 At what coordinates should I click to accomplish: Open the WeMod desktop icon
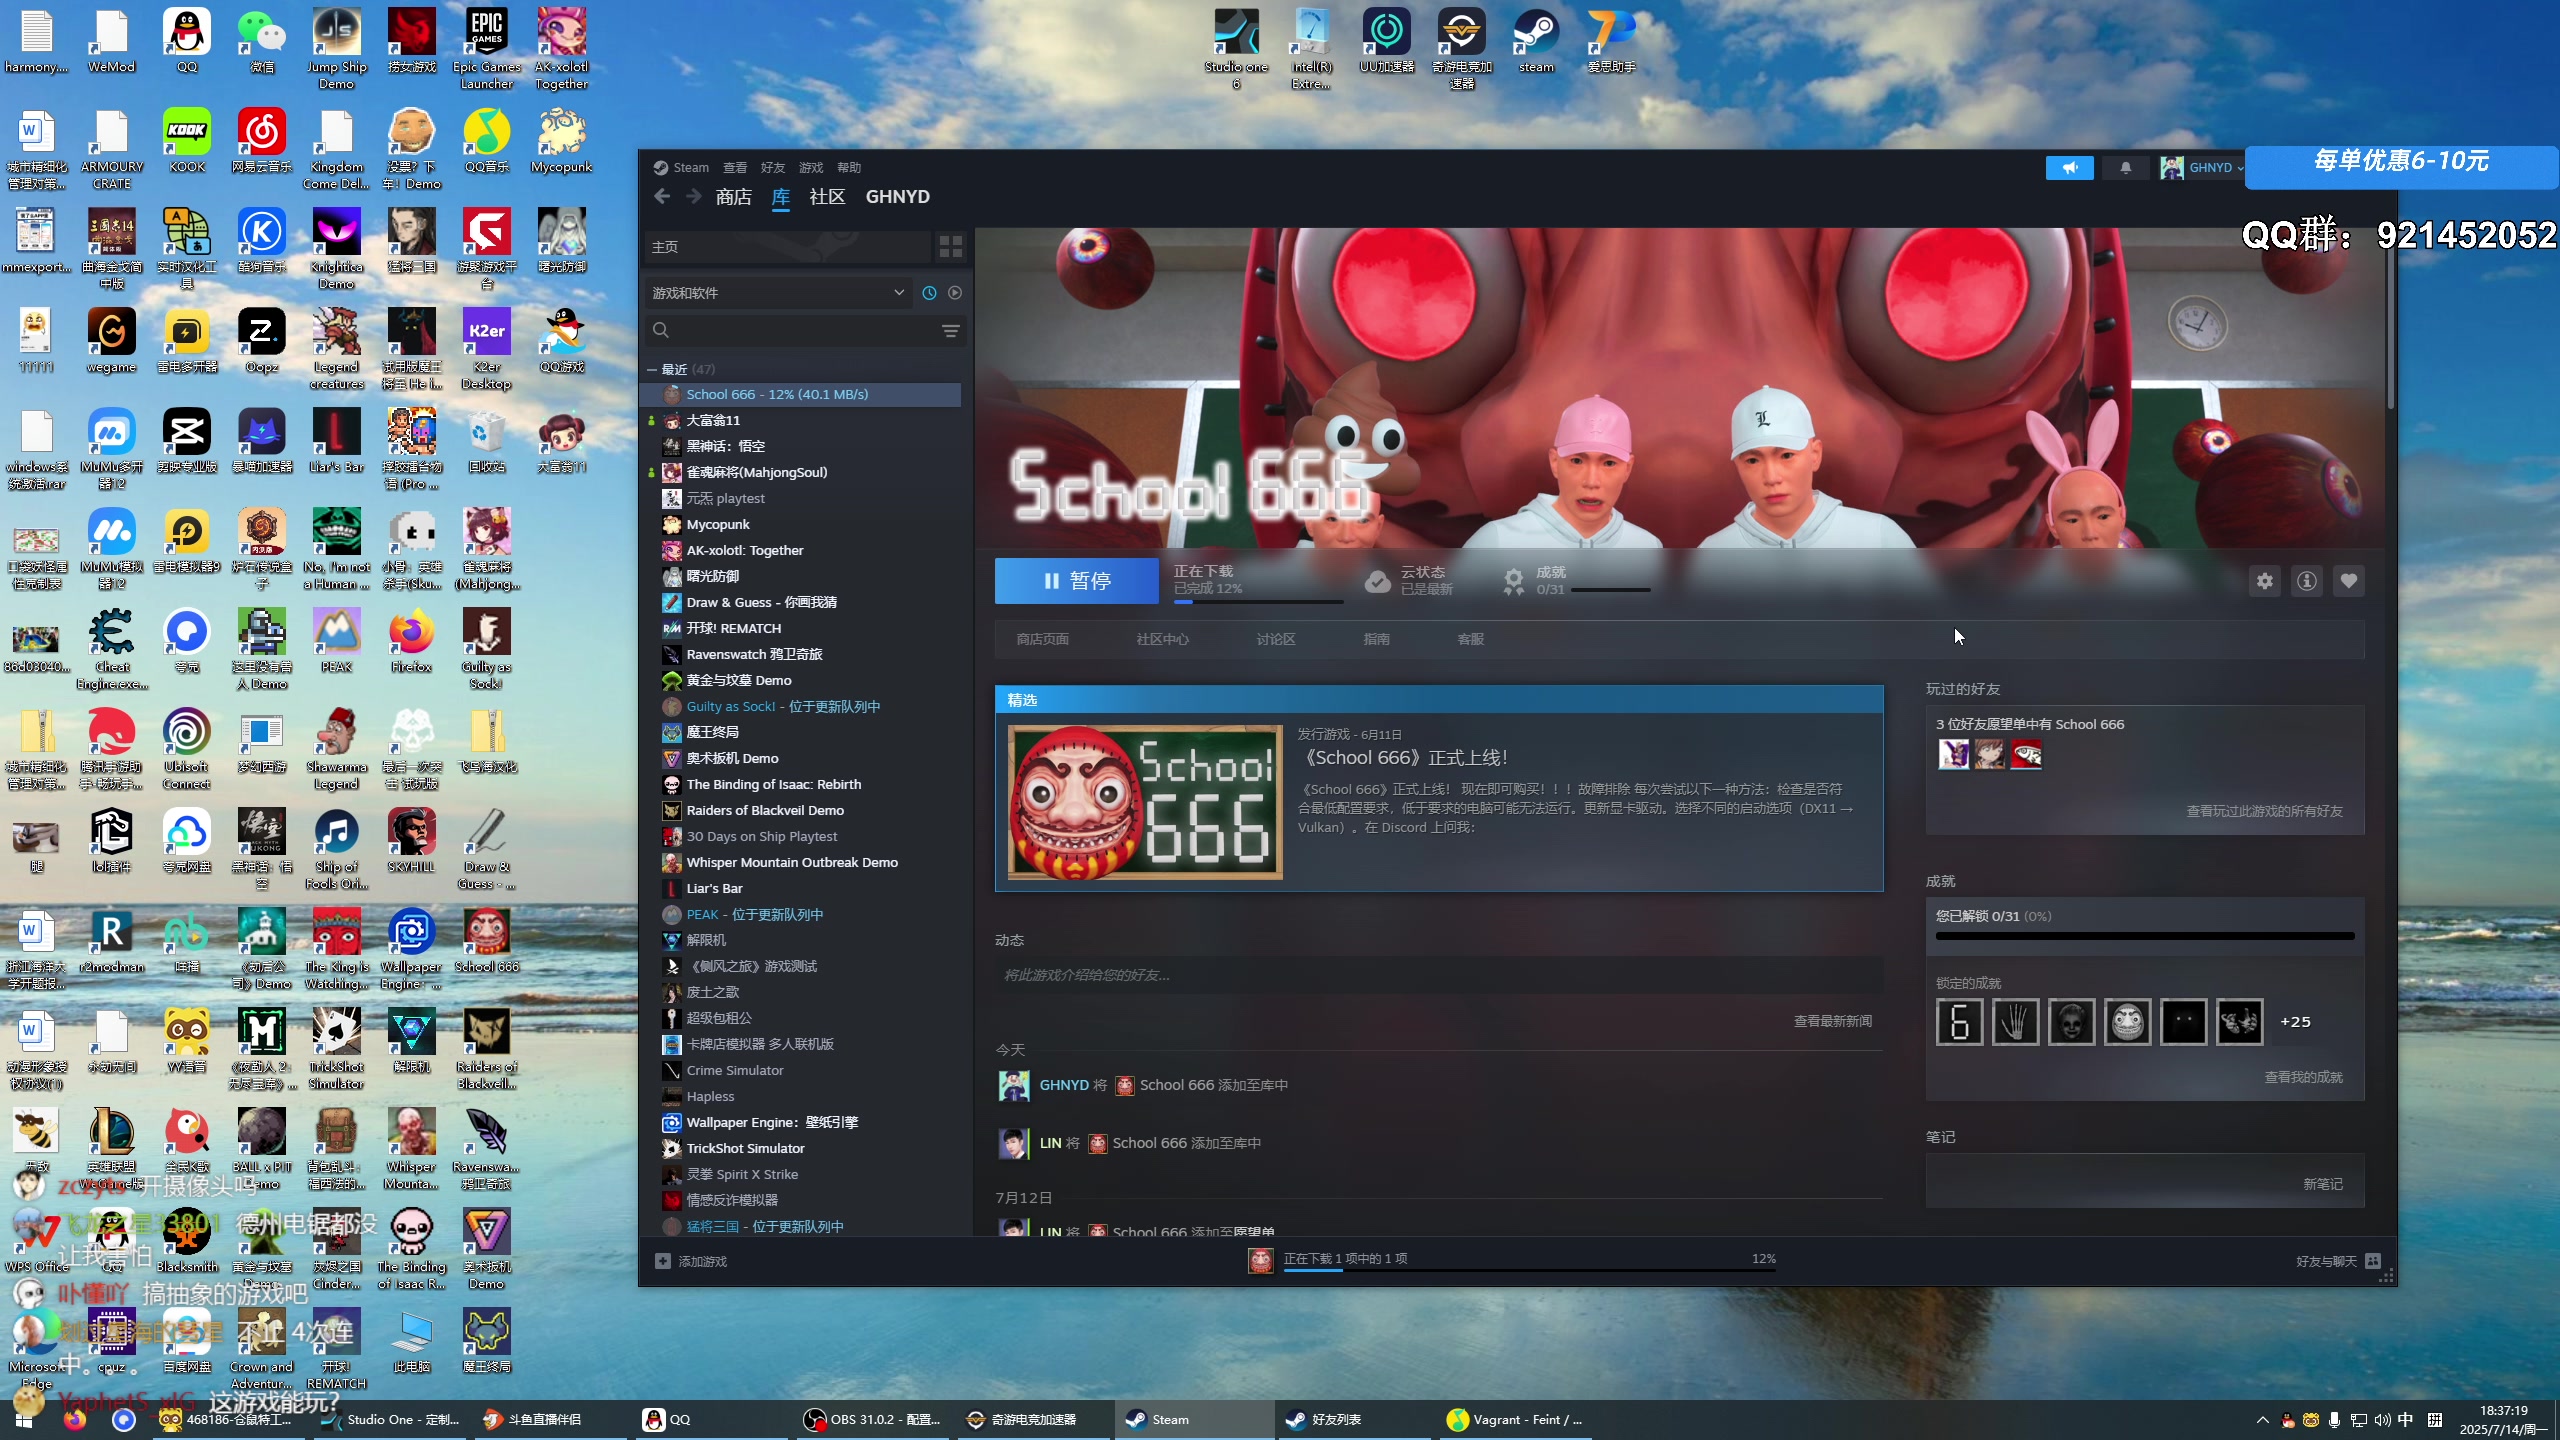pos(111,41)
